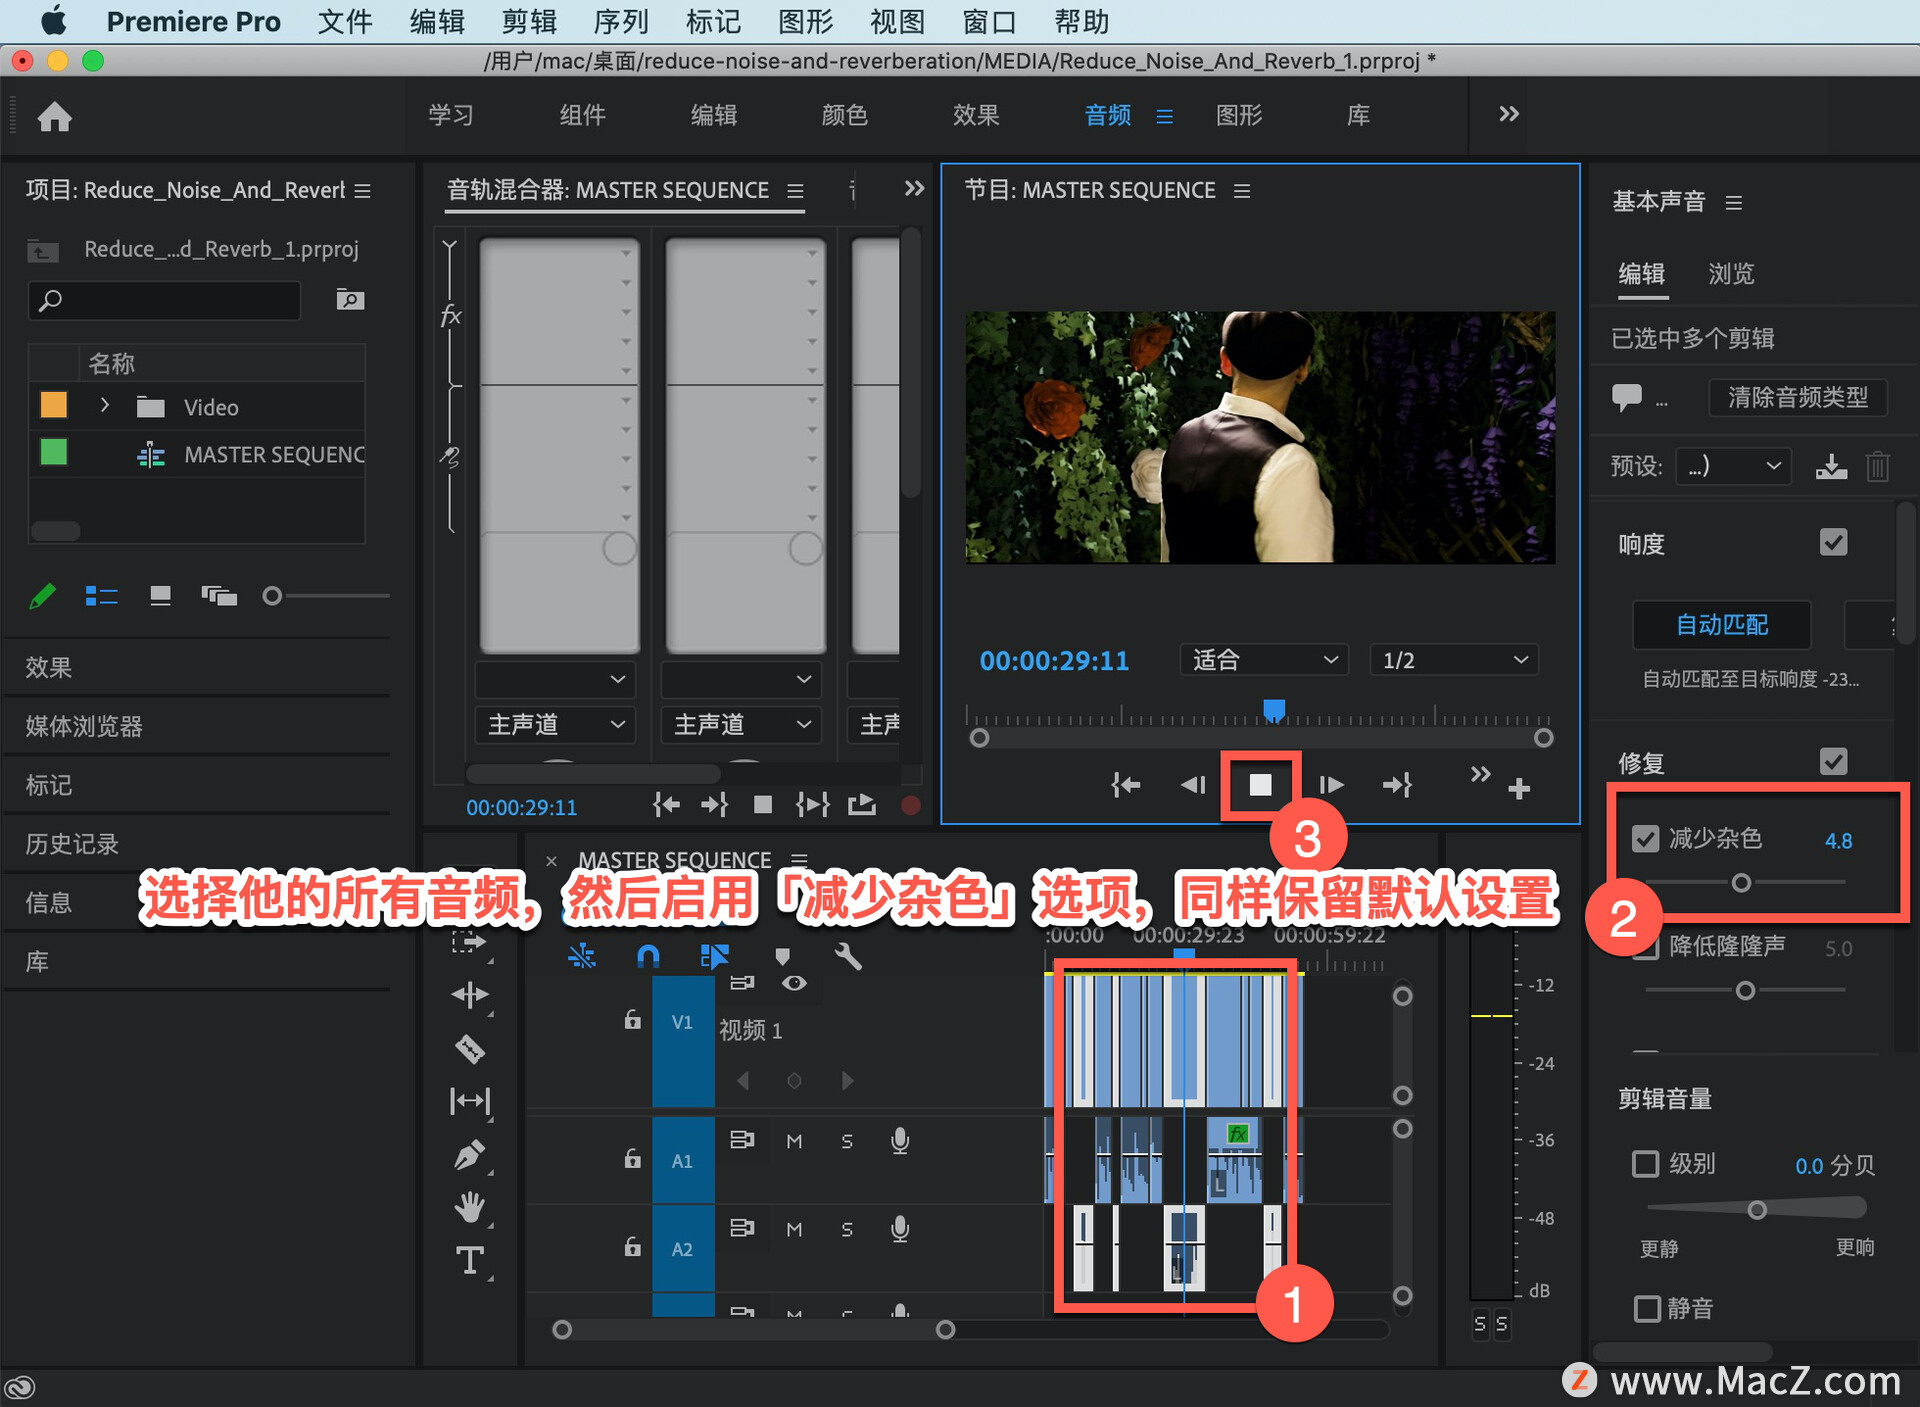Open the zoom level dropdown showing fit
This screenshot has width=1920, height=1407.
1264,660
